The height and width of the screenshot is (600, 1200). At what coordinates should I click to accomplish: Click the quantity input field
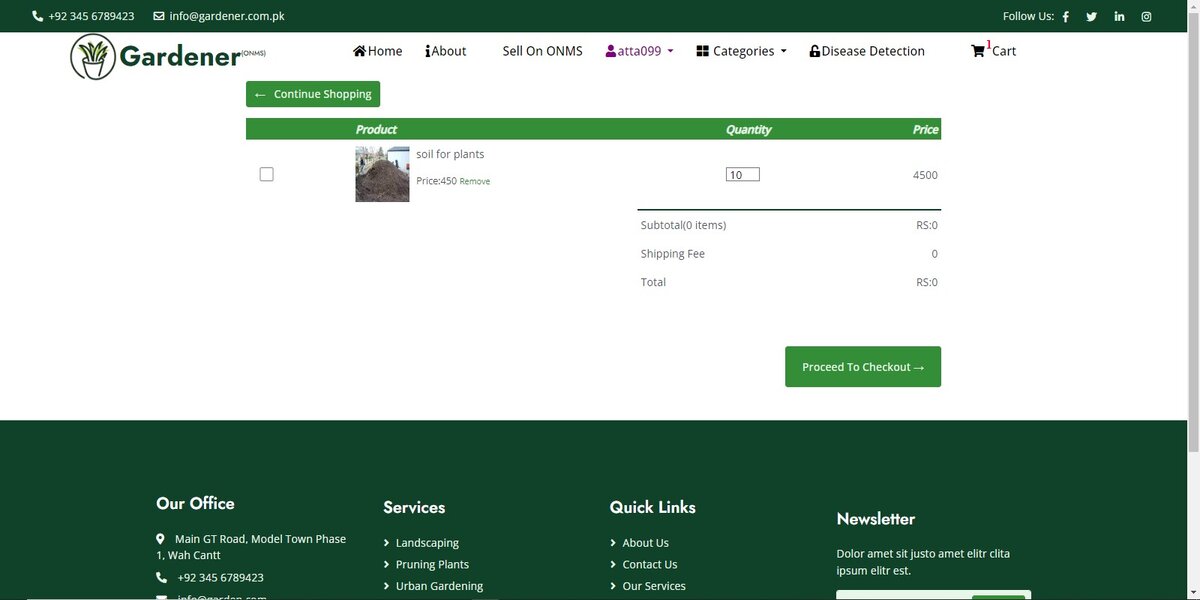(x=741, y=173)
